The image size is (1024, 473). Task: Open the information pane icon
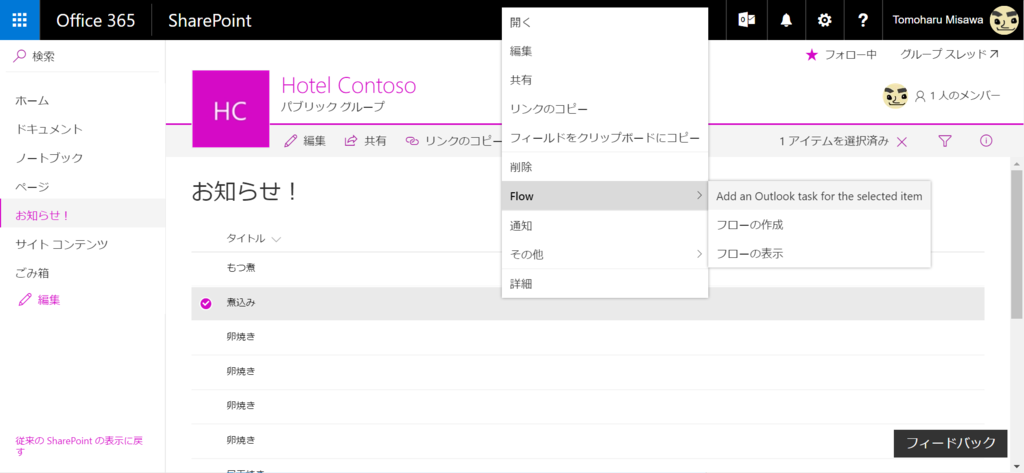986,140
